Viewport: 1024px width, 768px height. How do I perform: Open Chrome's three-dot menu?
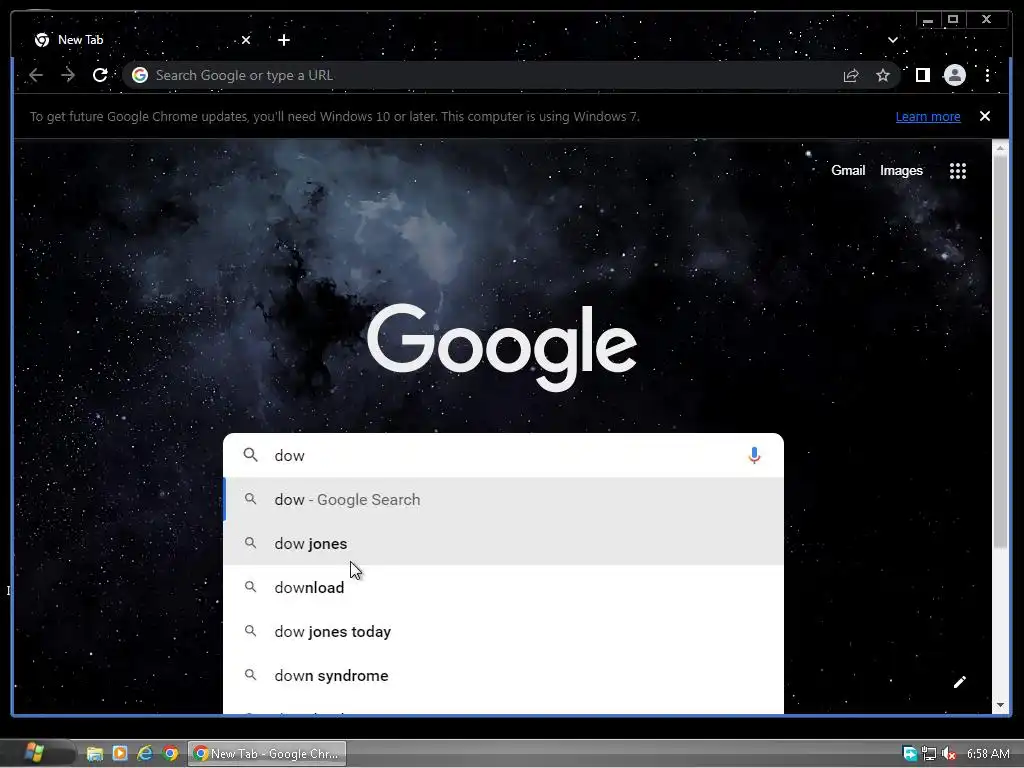coord(987,75)
